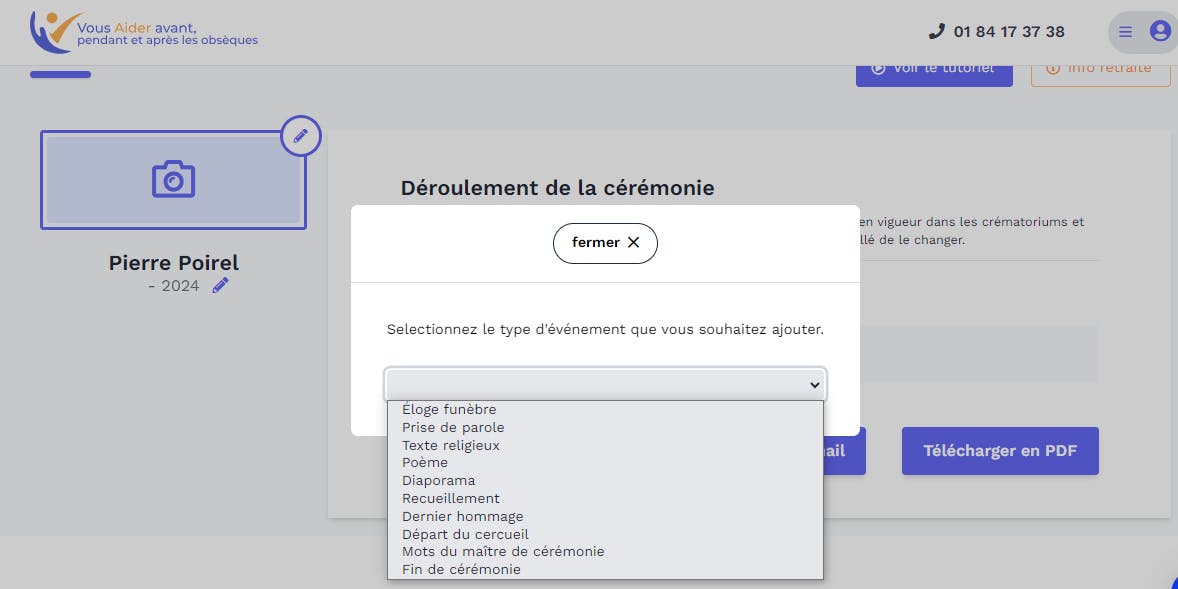Pick Poème from the dropdown list
Viewport: 1178px width, 589px height.
pos(606,463)
